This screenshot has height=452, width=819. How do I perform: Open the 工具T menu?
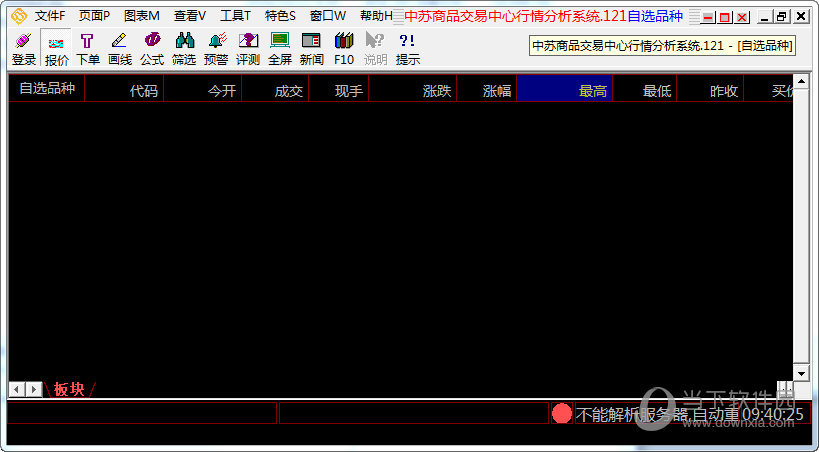(x=235, y=16)
